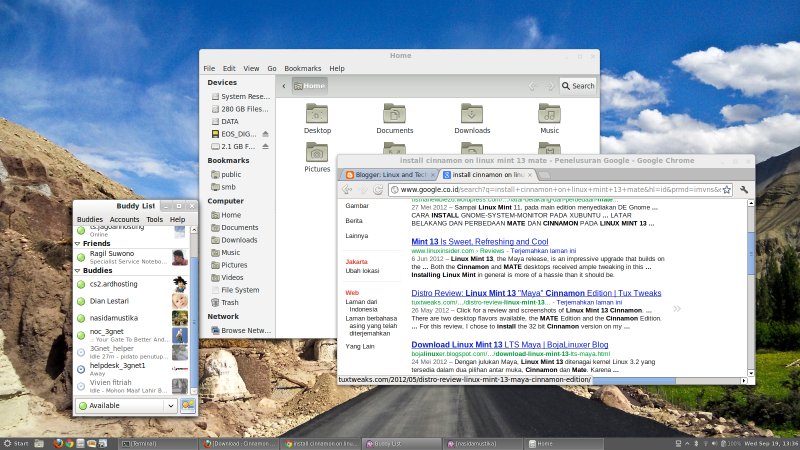Collapse the Buddies group in Buddy List
Image resolution: width=800 pixels, height=450 pixels.
pyautogui.click(x=78, y=271)
